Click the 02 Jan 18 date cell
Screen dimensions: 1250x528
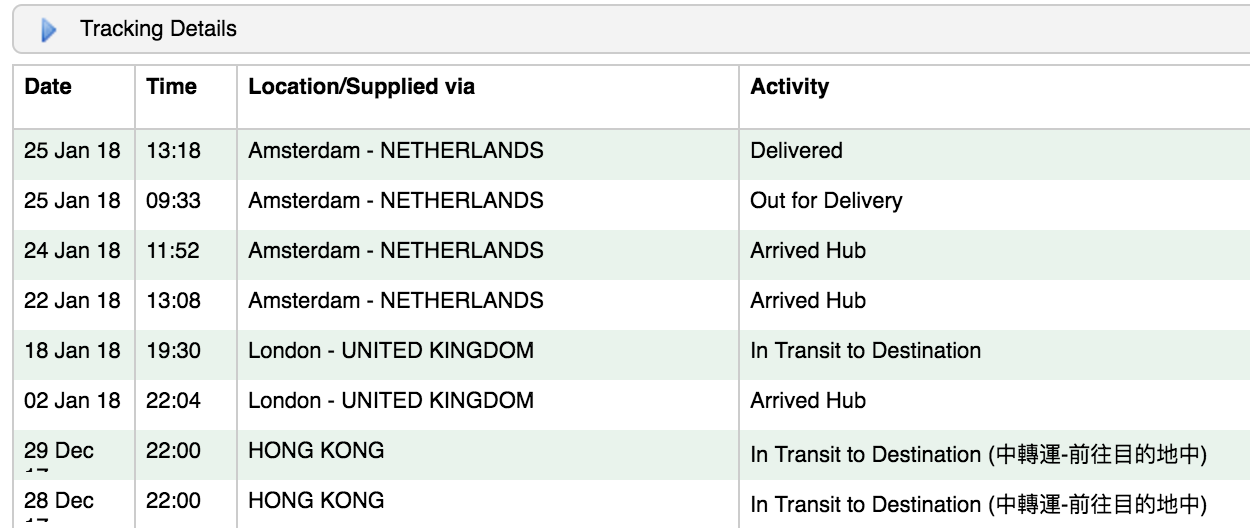tap(72, 401)
